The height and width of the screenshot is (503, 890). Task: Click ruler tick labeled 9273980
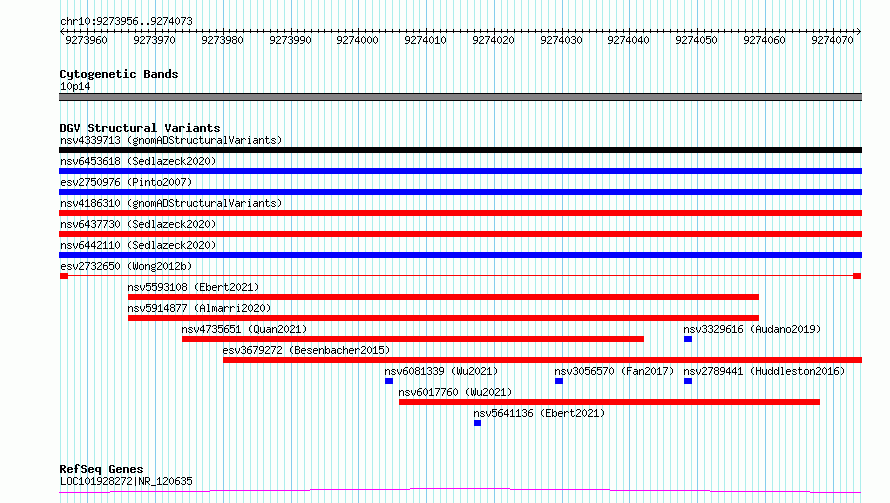click(222, 40)
